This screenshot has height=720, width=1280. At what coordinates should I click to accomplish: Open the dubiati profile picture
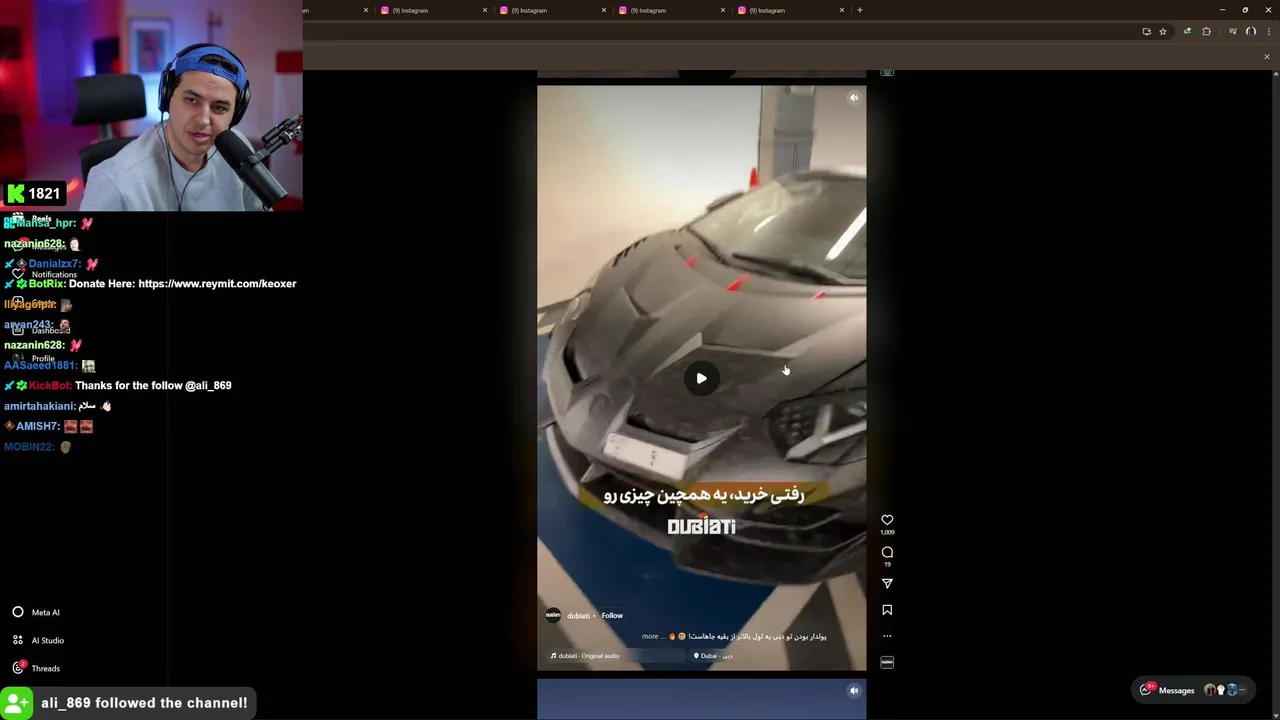(x=553, y=615)
